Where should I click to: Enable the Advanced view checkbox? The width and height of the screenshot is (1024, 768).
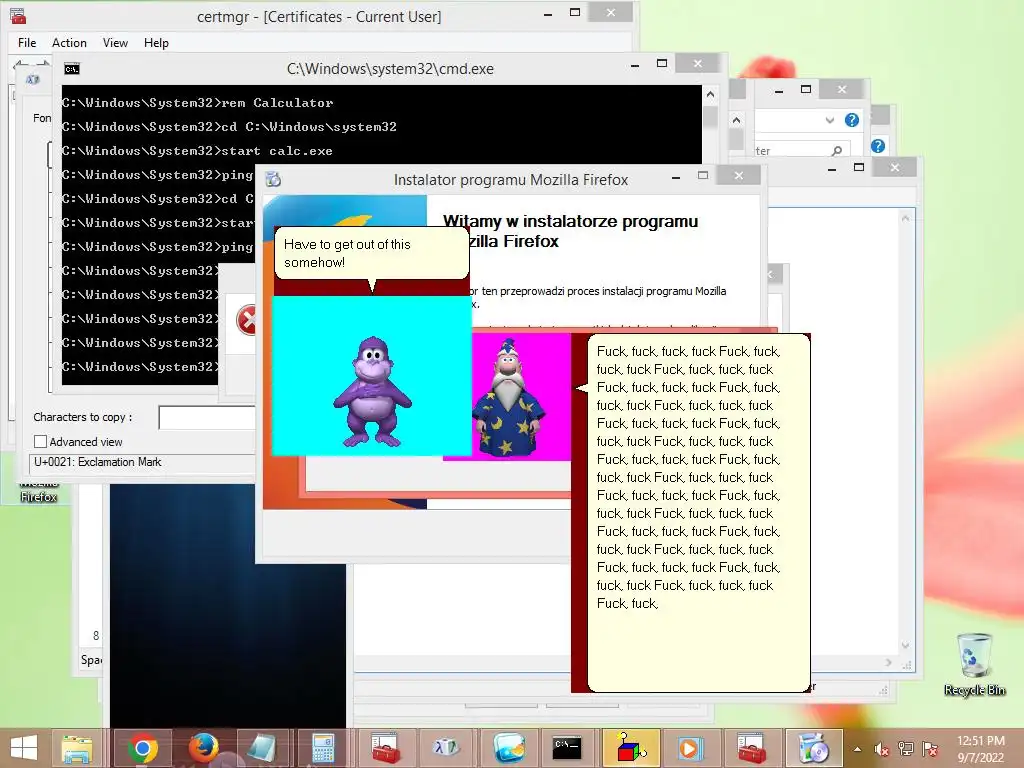point(40,441)
